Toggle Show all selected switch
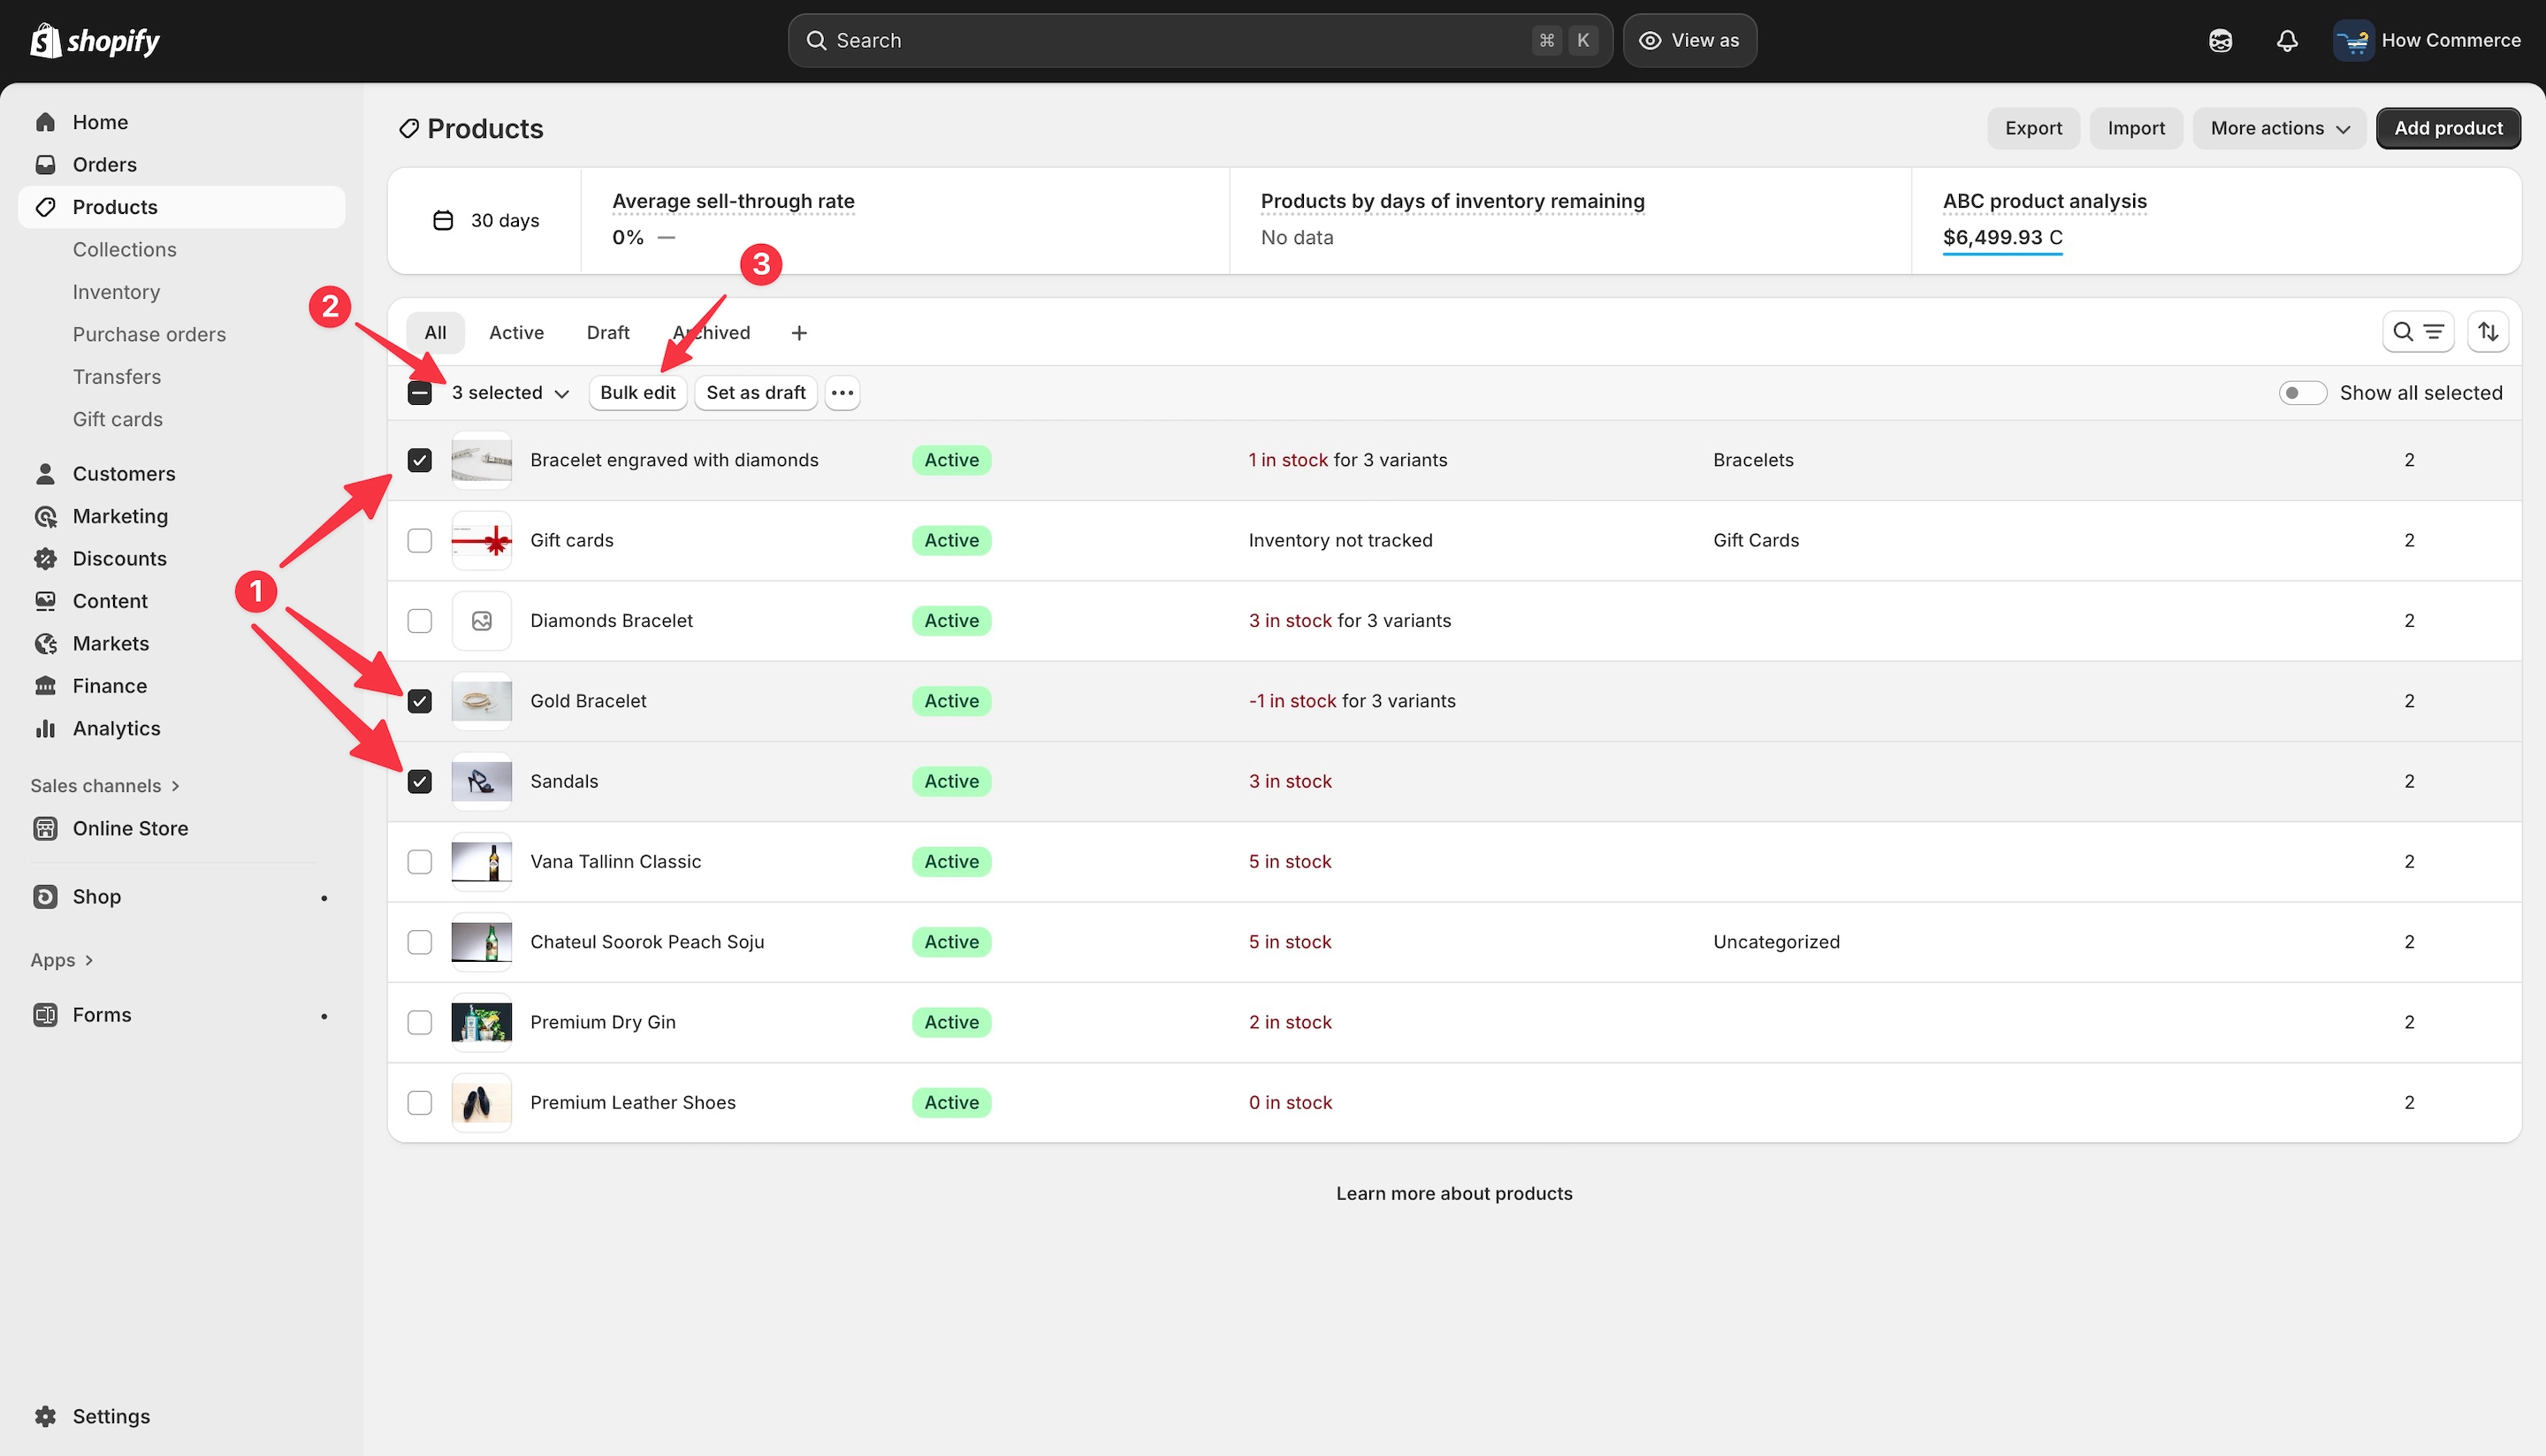 coord(2302,393)
